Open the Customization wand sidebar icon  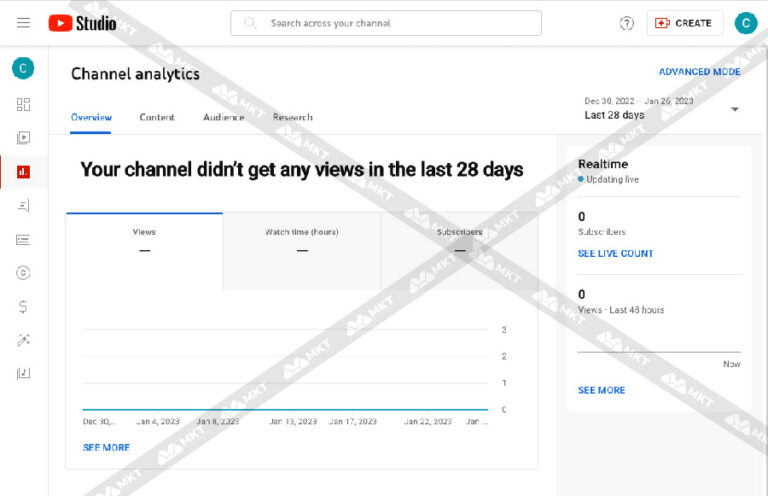tap(23, 340)
